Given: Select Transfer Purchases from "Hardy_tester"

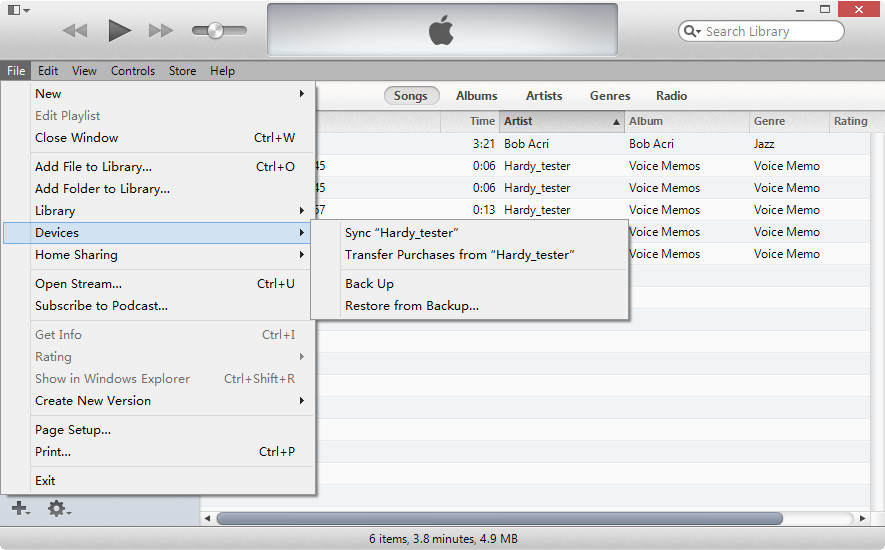Looking at the screenshot, I should pos(470,255).
